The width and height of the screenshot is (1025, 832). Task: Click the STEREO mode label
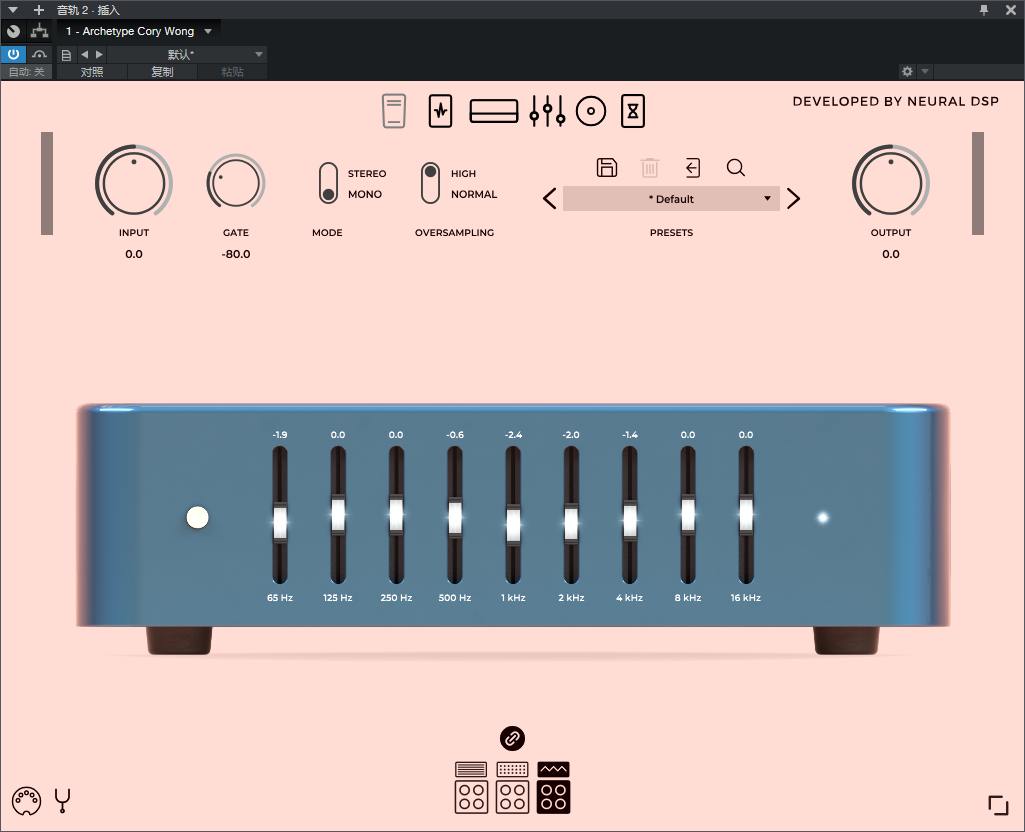click(x=367, y=174)
